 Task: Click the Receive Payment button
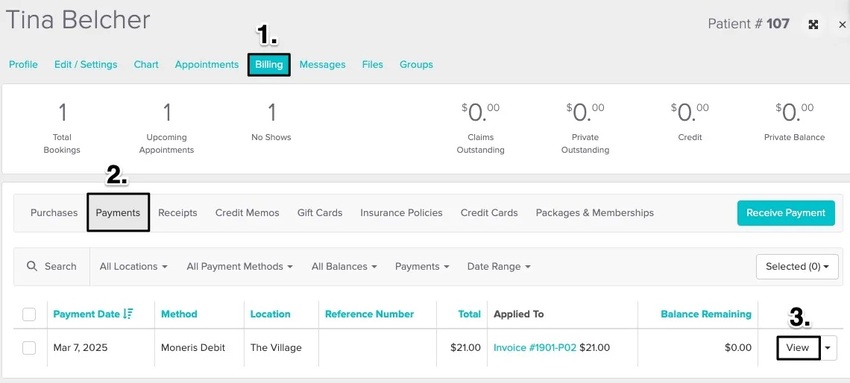[786, 213]
